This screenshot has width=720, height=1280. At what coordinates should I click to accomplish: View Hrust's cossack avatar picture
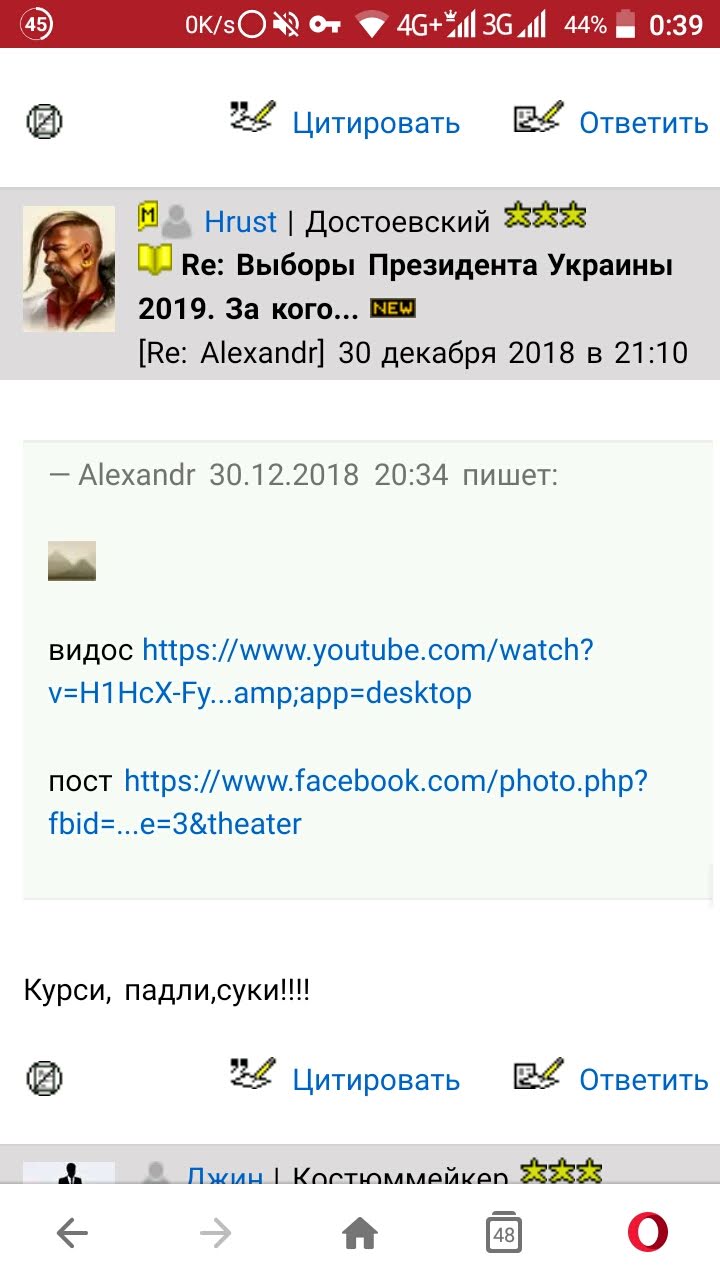tap(69, 268)
